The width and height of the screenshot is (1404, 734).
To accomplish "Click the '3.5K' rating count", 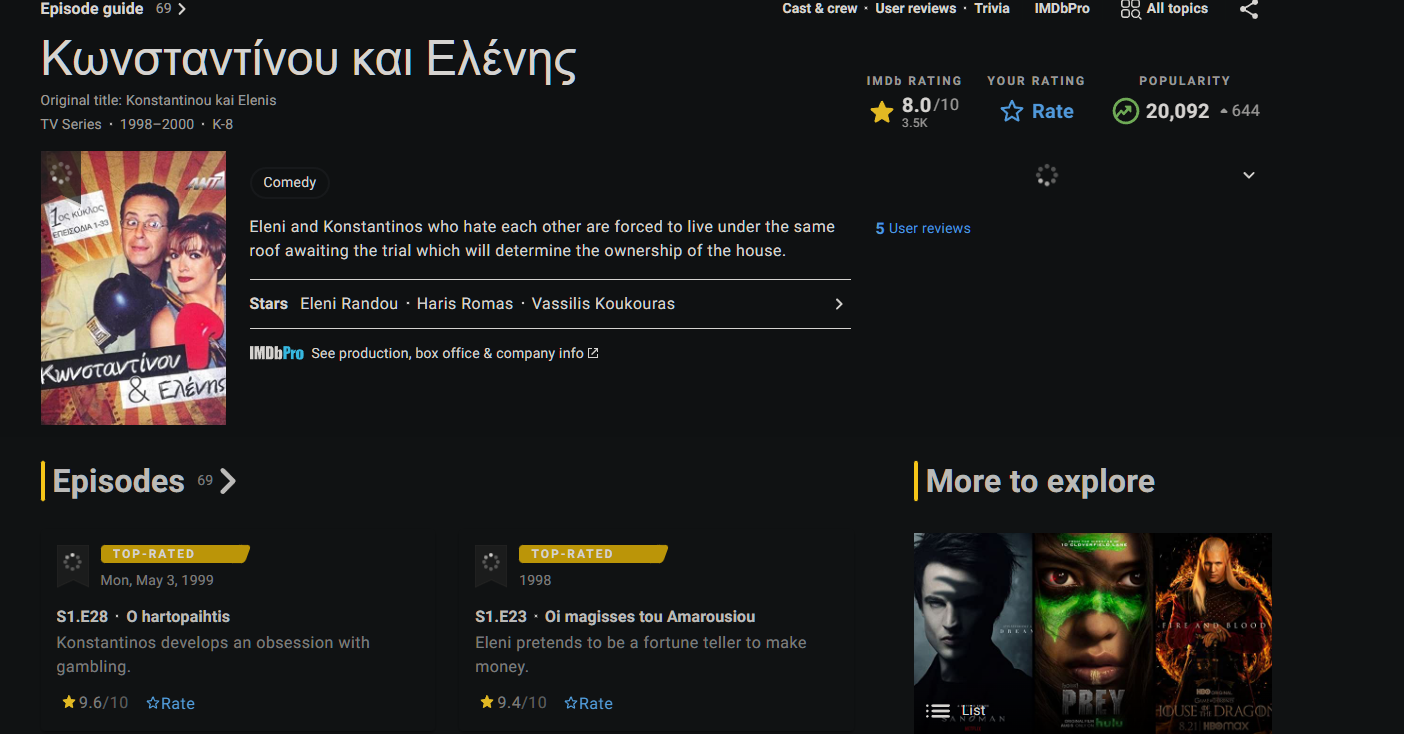I will click(x=914, y=123).
